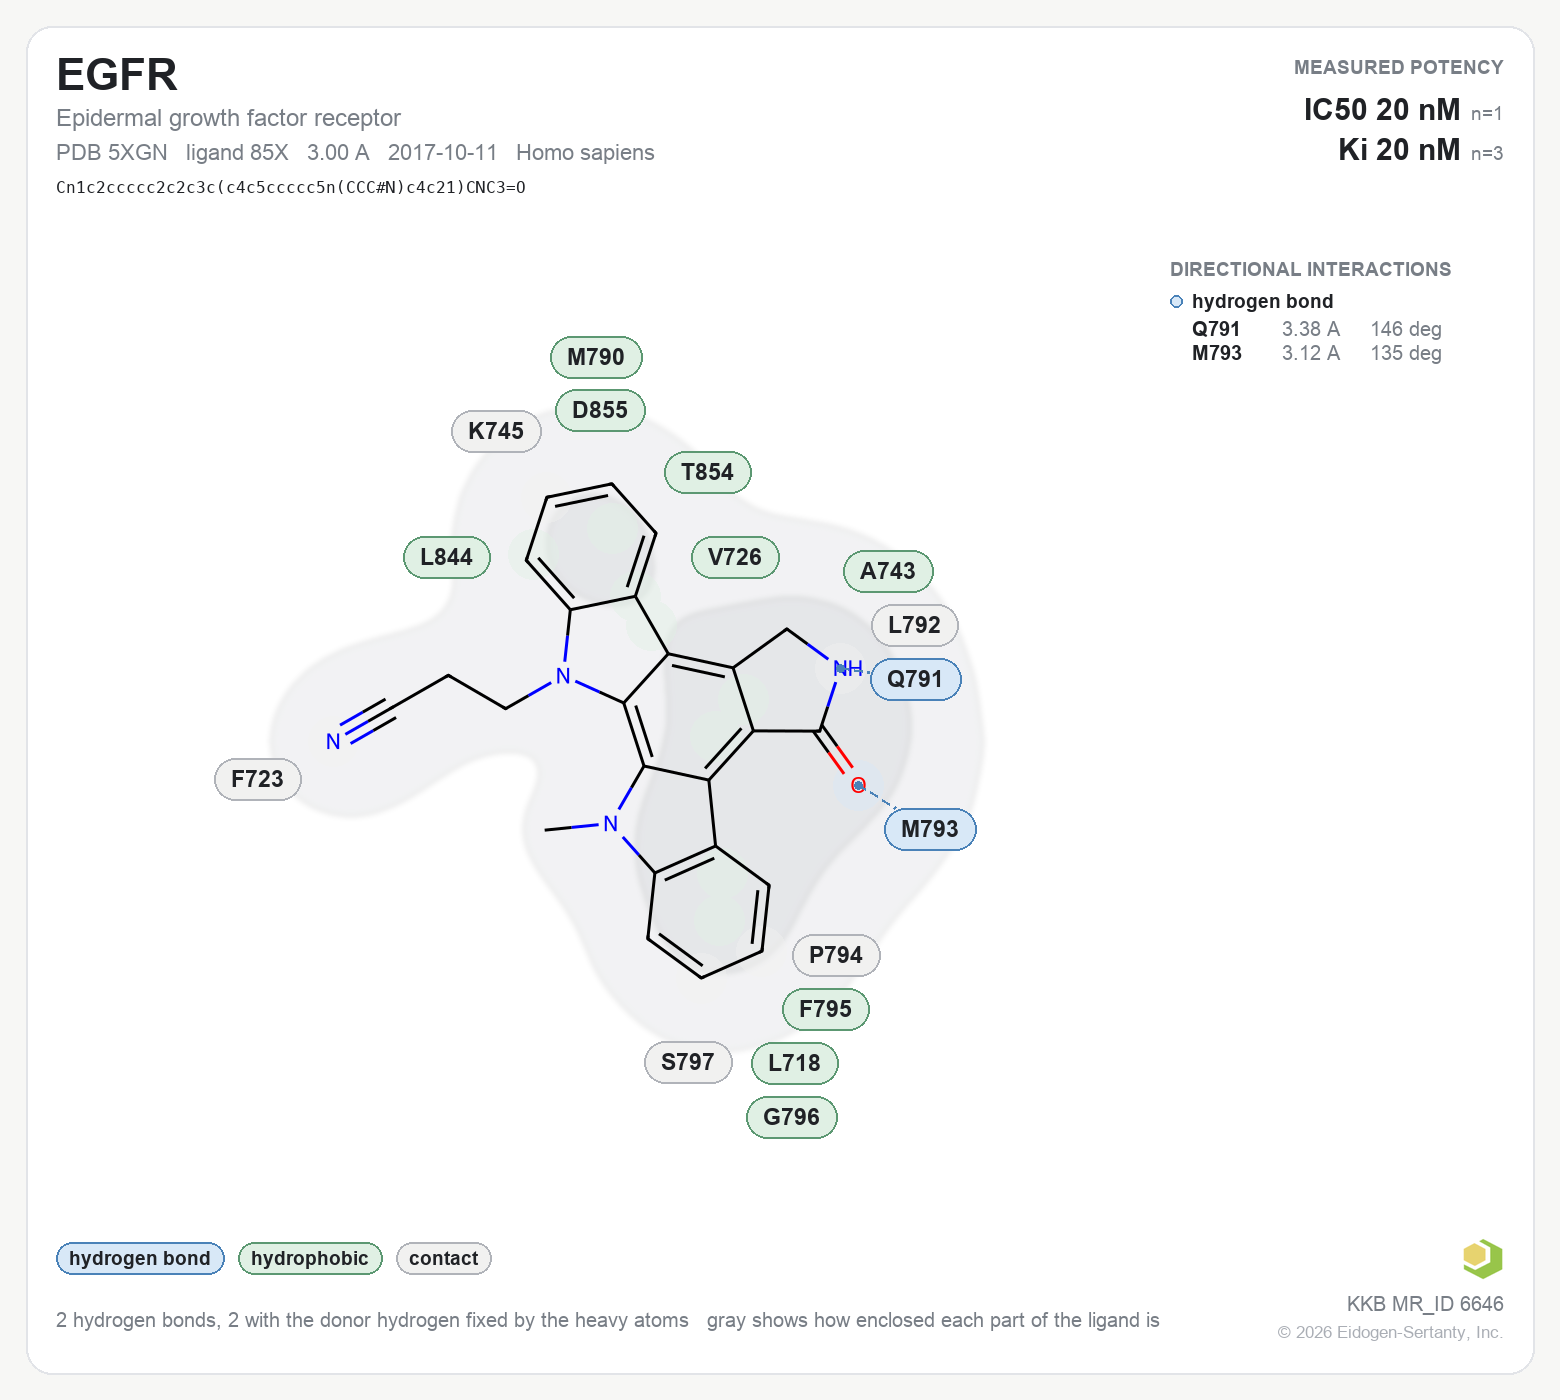
Task: Click the 135 deg angle value
Action: coord(1406,353)
